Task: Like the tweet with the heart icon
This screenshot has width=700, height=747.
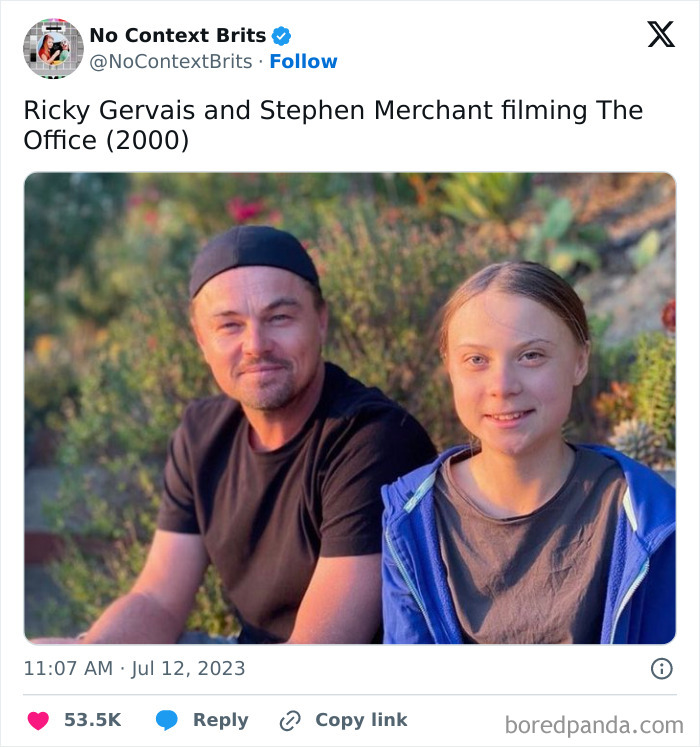Action: click(x=38, y=720)
